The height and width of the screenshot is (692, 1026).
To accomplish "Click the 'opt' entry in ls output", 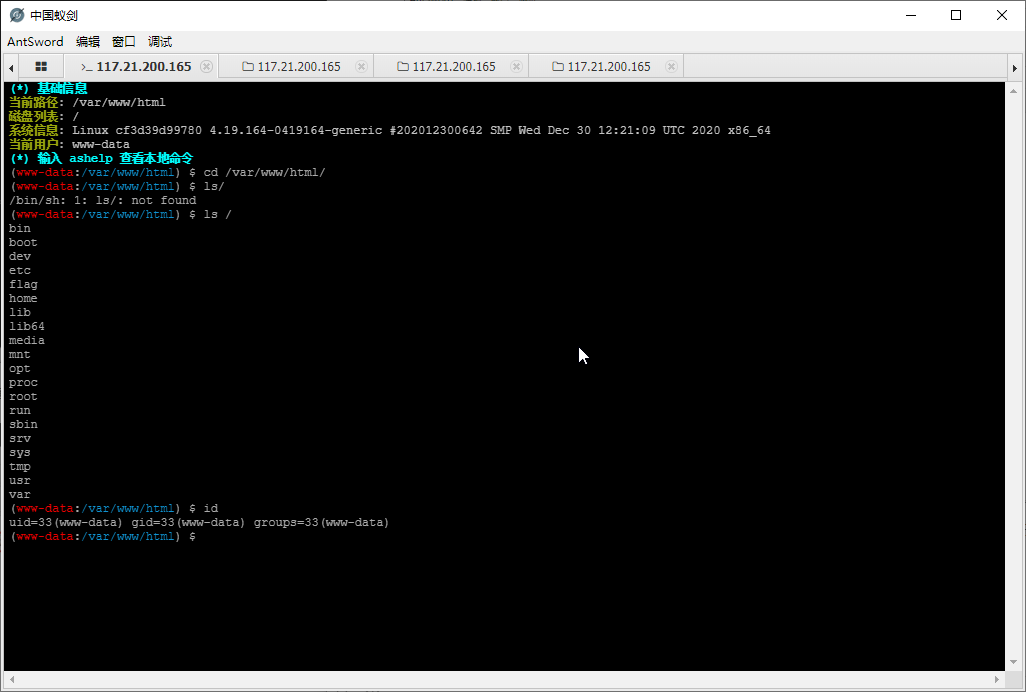I will [x=20, y=368].
